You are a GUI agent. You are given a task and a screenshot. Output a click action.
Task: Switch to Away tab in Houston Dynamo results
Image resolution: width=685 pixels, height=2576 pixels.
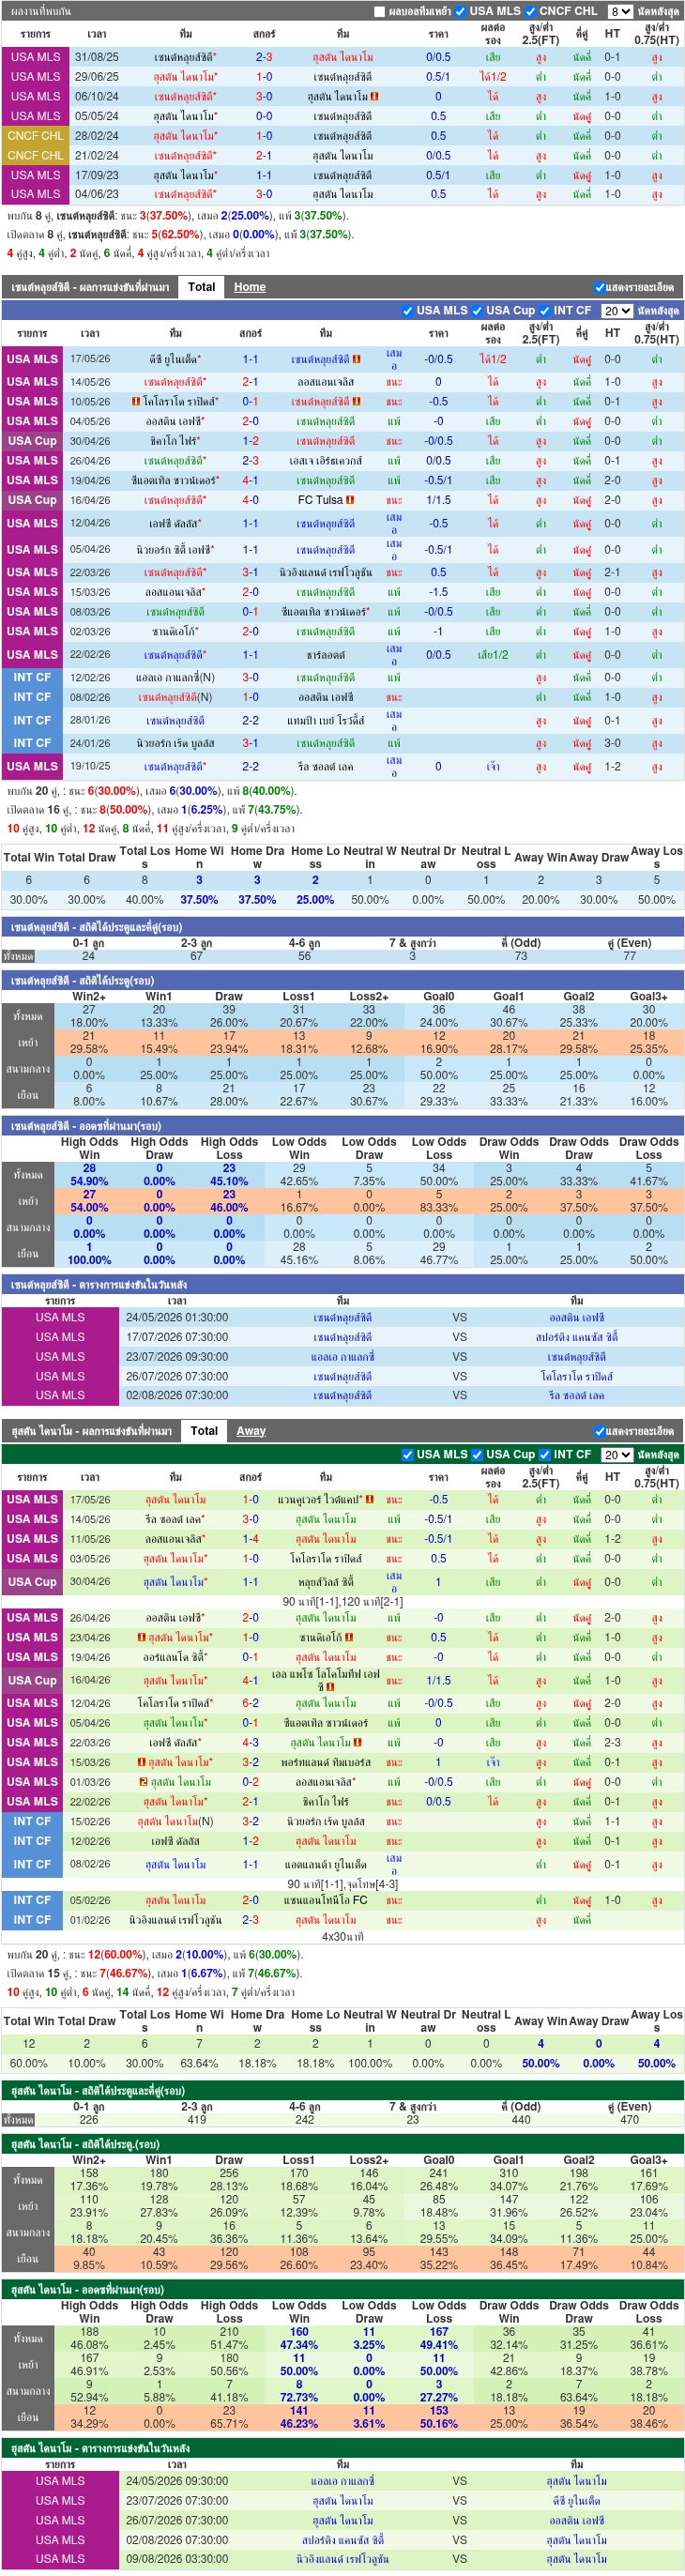pos(251,1431)
